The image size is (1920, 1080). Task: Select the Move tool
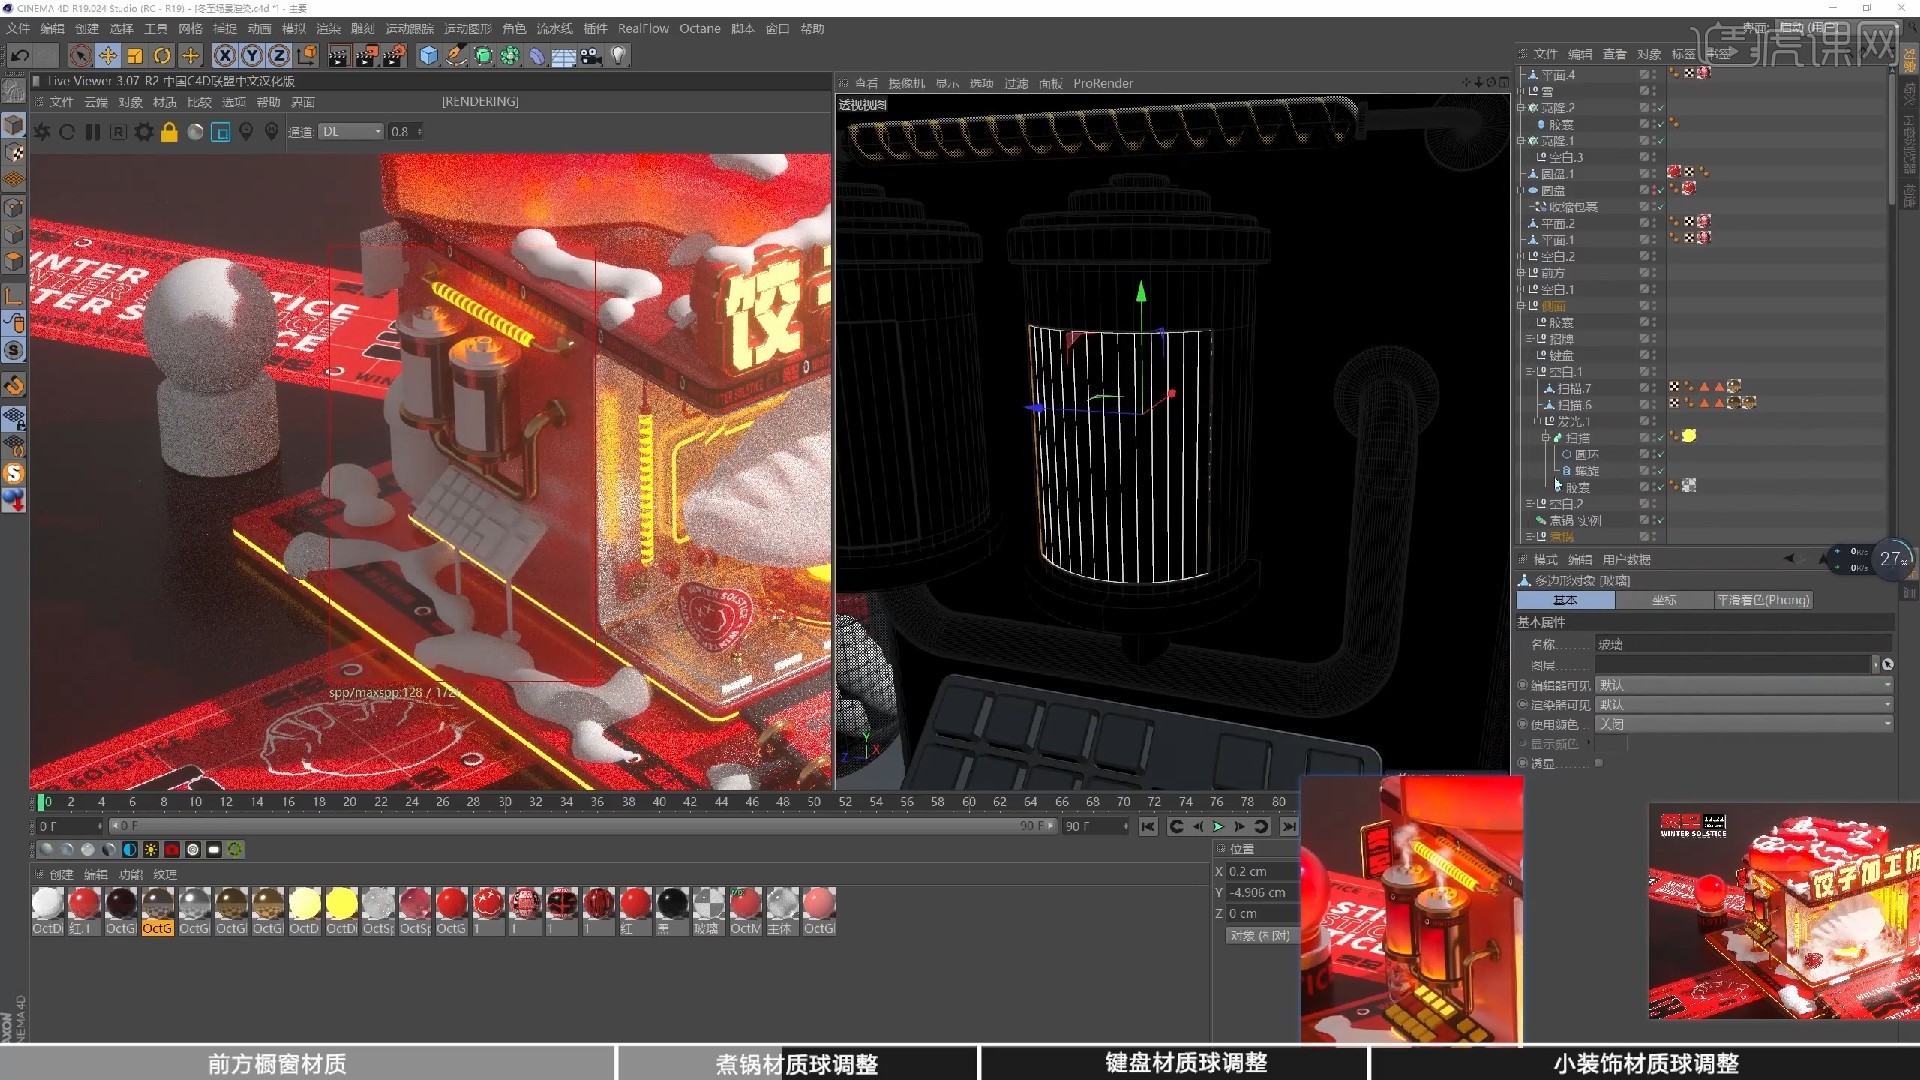[108, 55]
